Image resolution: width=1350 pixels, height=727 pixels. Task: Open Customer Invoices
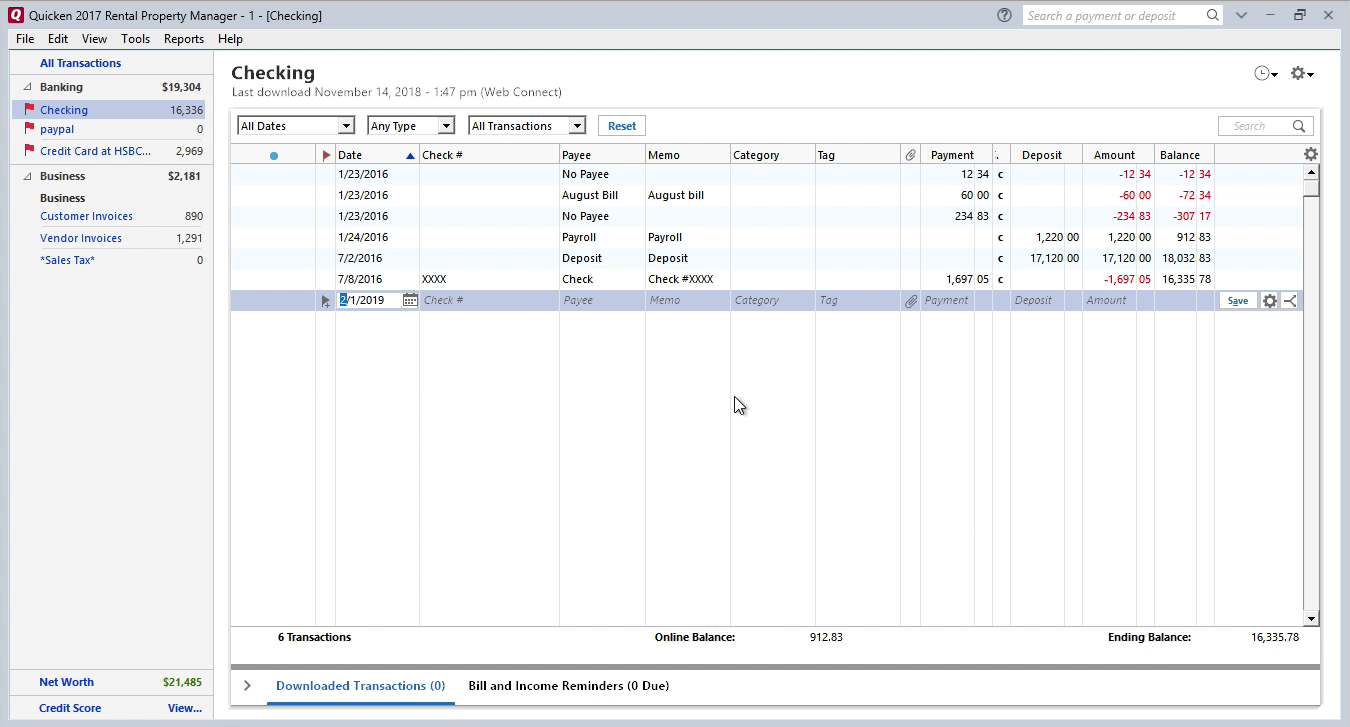point(86,216)
